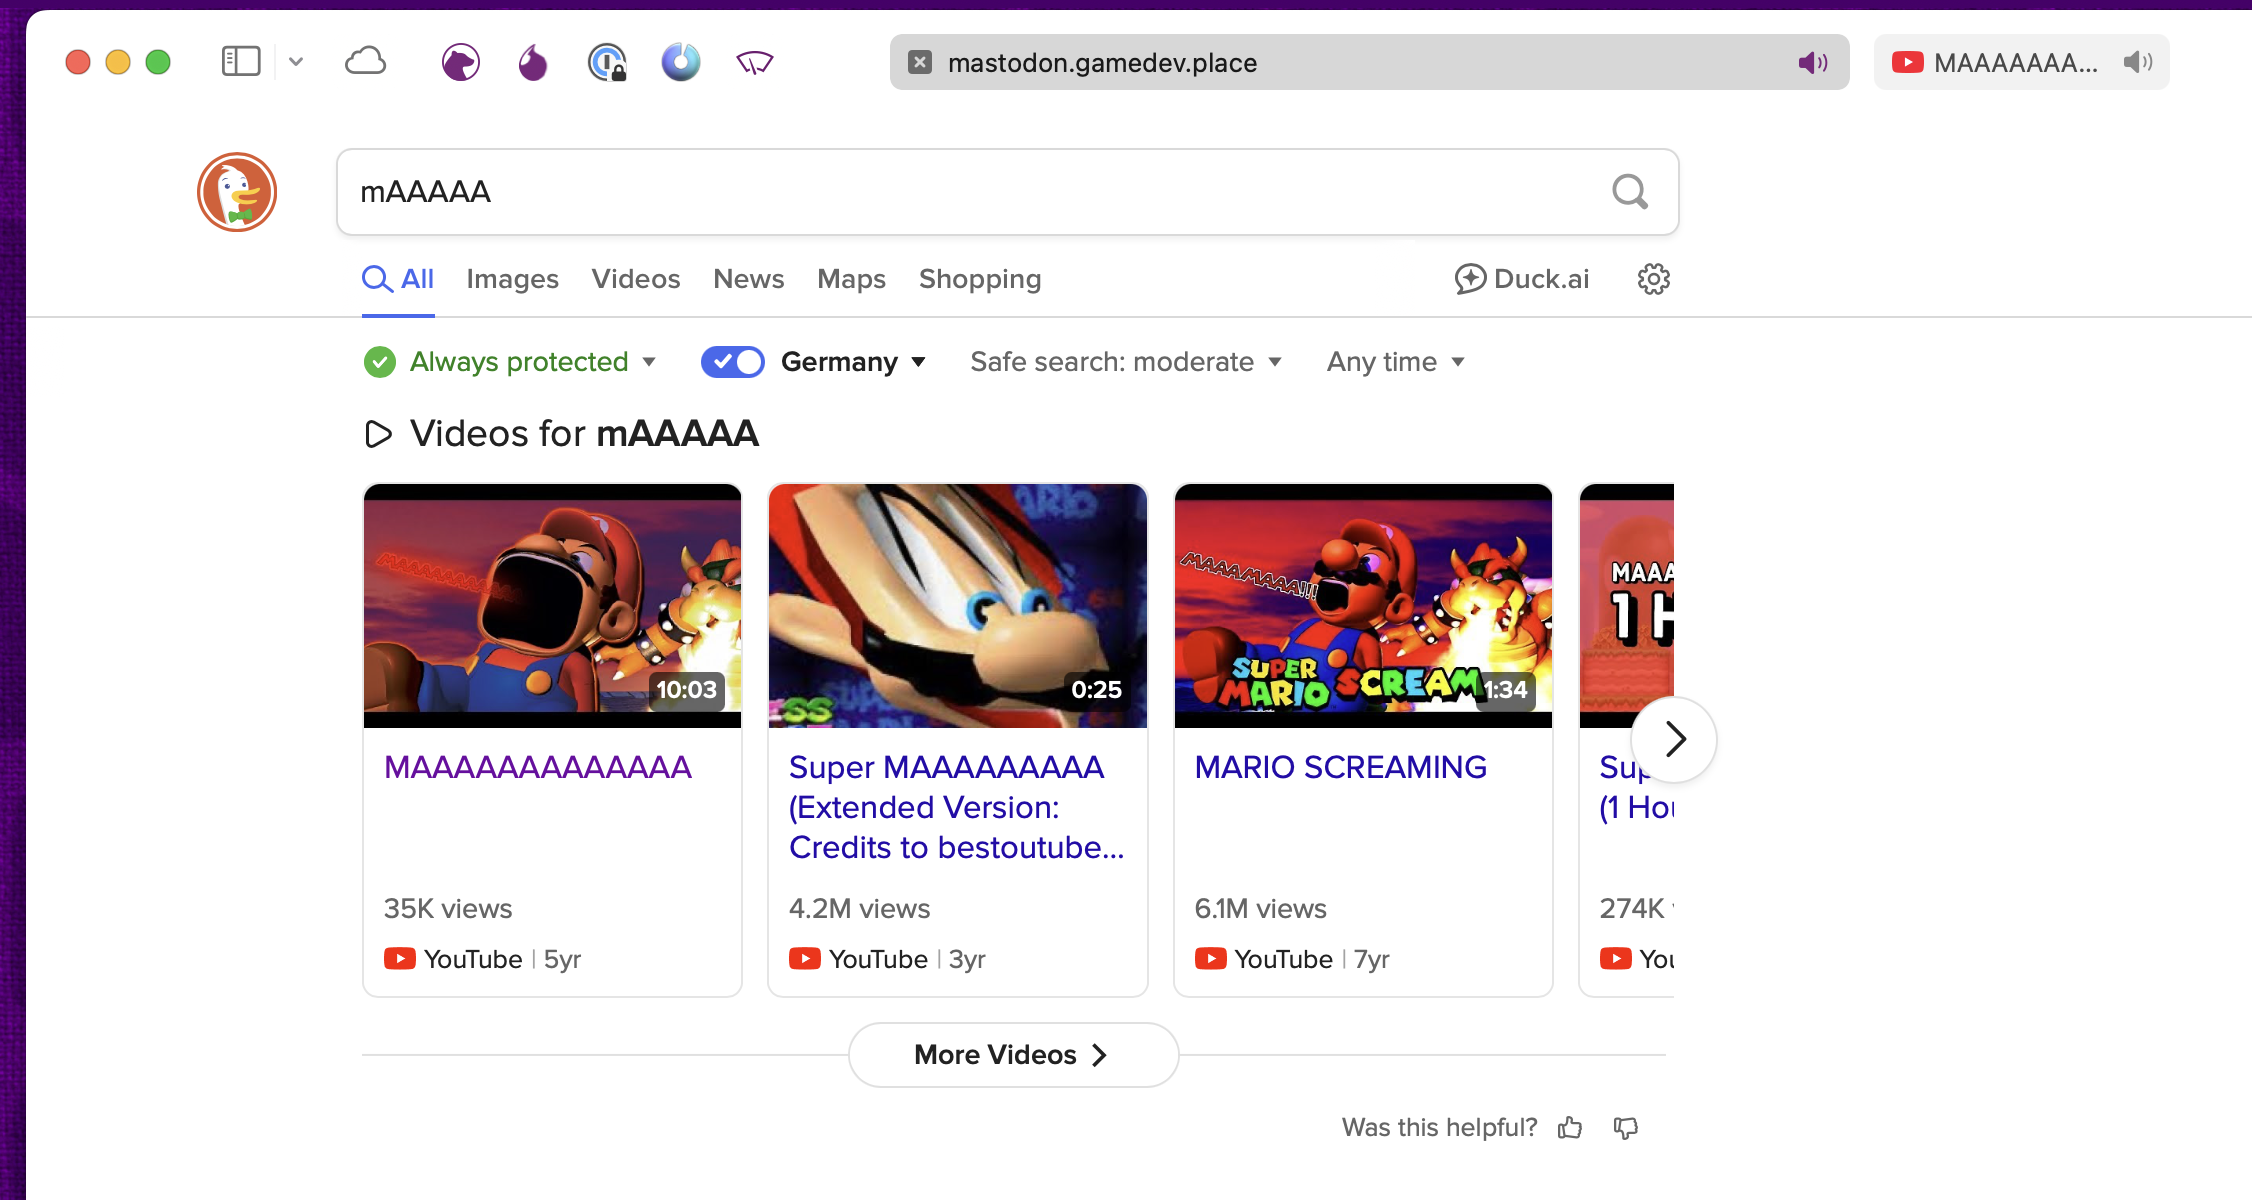Open search settings gear icon

(1654, 279)
